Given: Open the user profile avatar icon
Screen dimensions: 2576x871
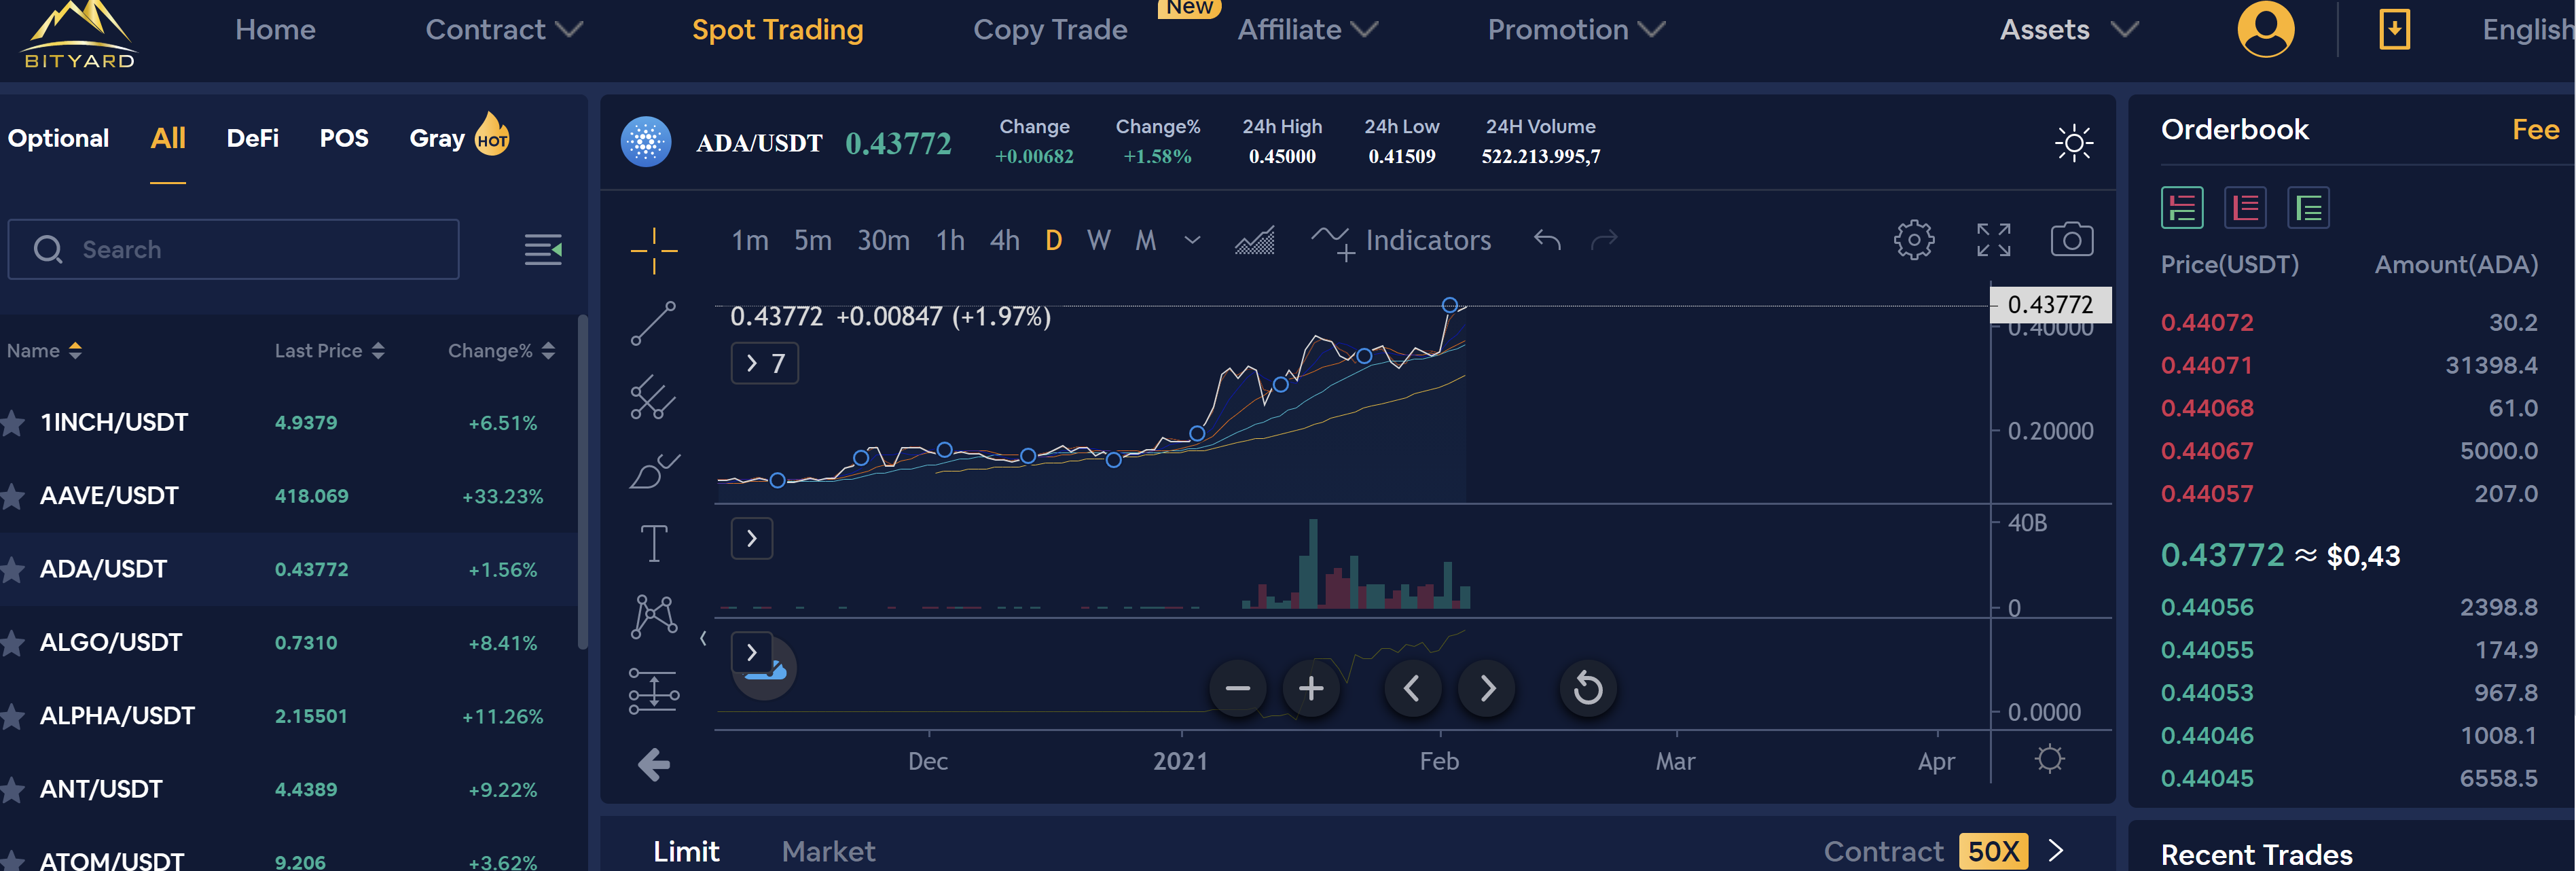Looking at the screenshot, I should (2265, 29).
